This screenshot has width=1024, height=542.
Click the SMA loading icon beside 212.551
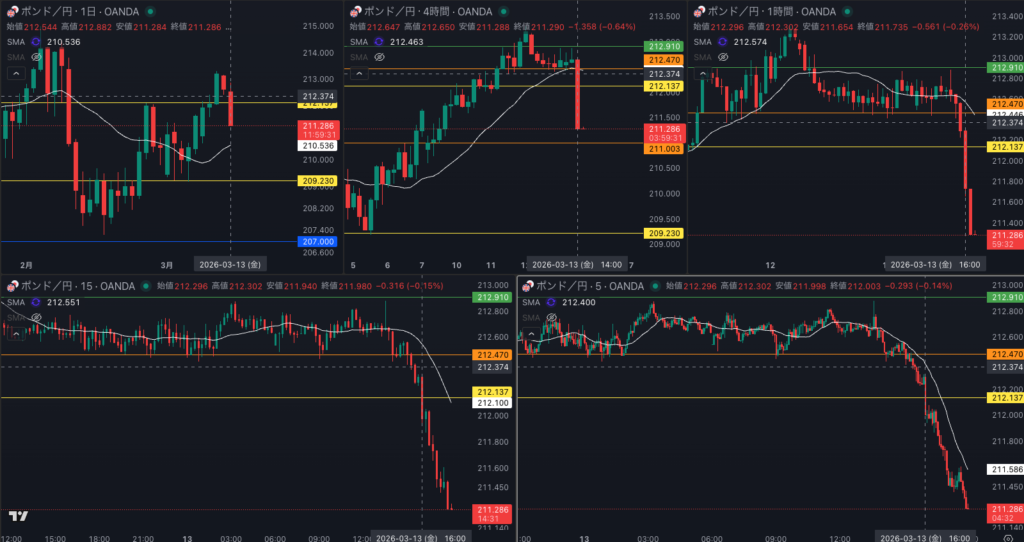pos(35,302)
